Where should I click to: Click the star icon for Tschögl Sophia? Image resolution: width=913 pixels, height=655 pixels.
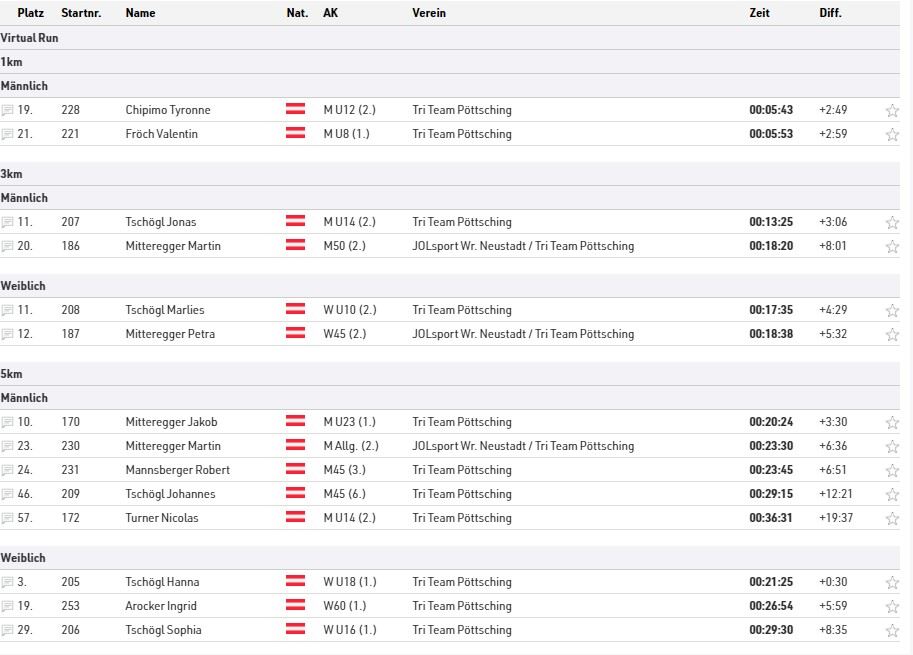click(x=892, y=631)
